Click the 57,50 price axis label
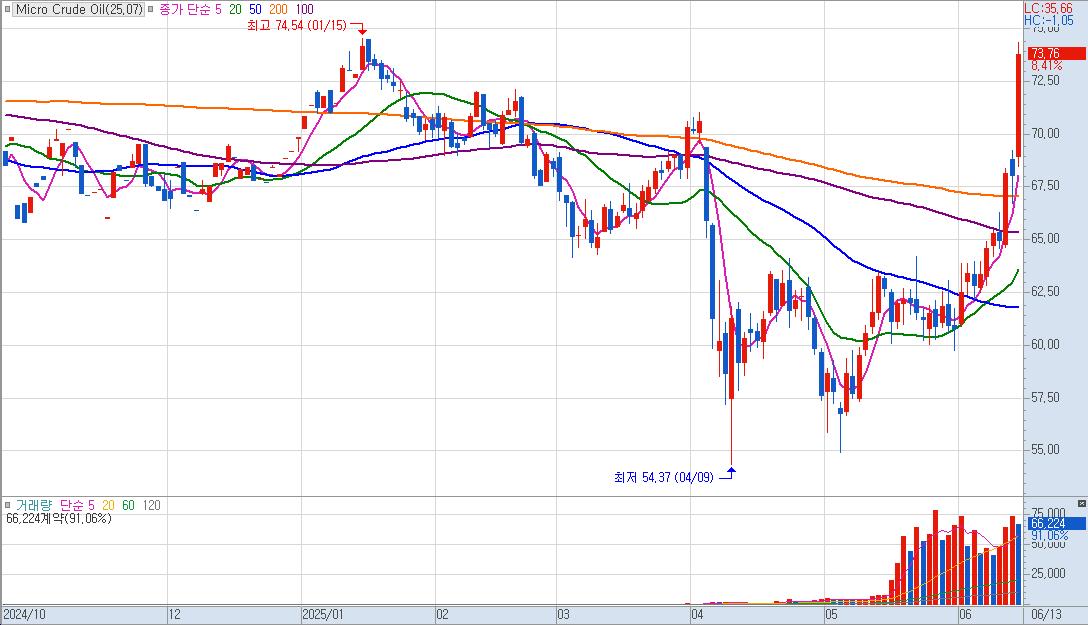 click(x=1046, y=397)
